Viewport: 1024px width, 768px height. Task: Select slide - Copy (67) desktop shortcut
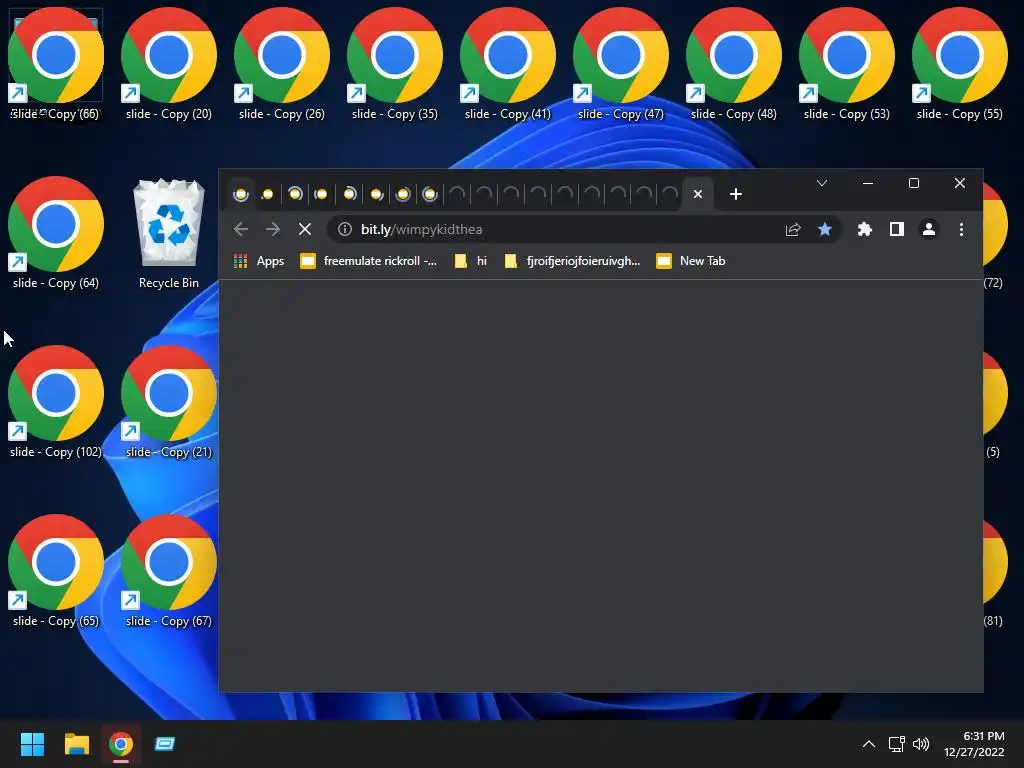click(x=168, y=571)
